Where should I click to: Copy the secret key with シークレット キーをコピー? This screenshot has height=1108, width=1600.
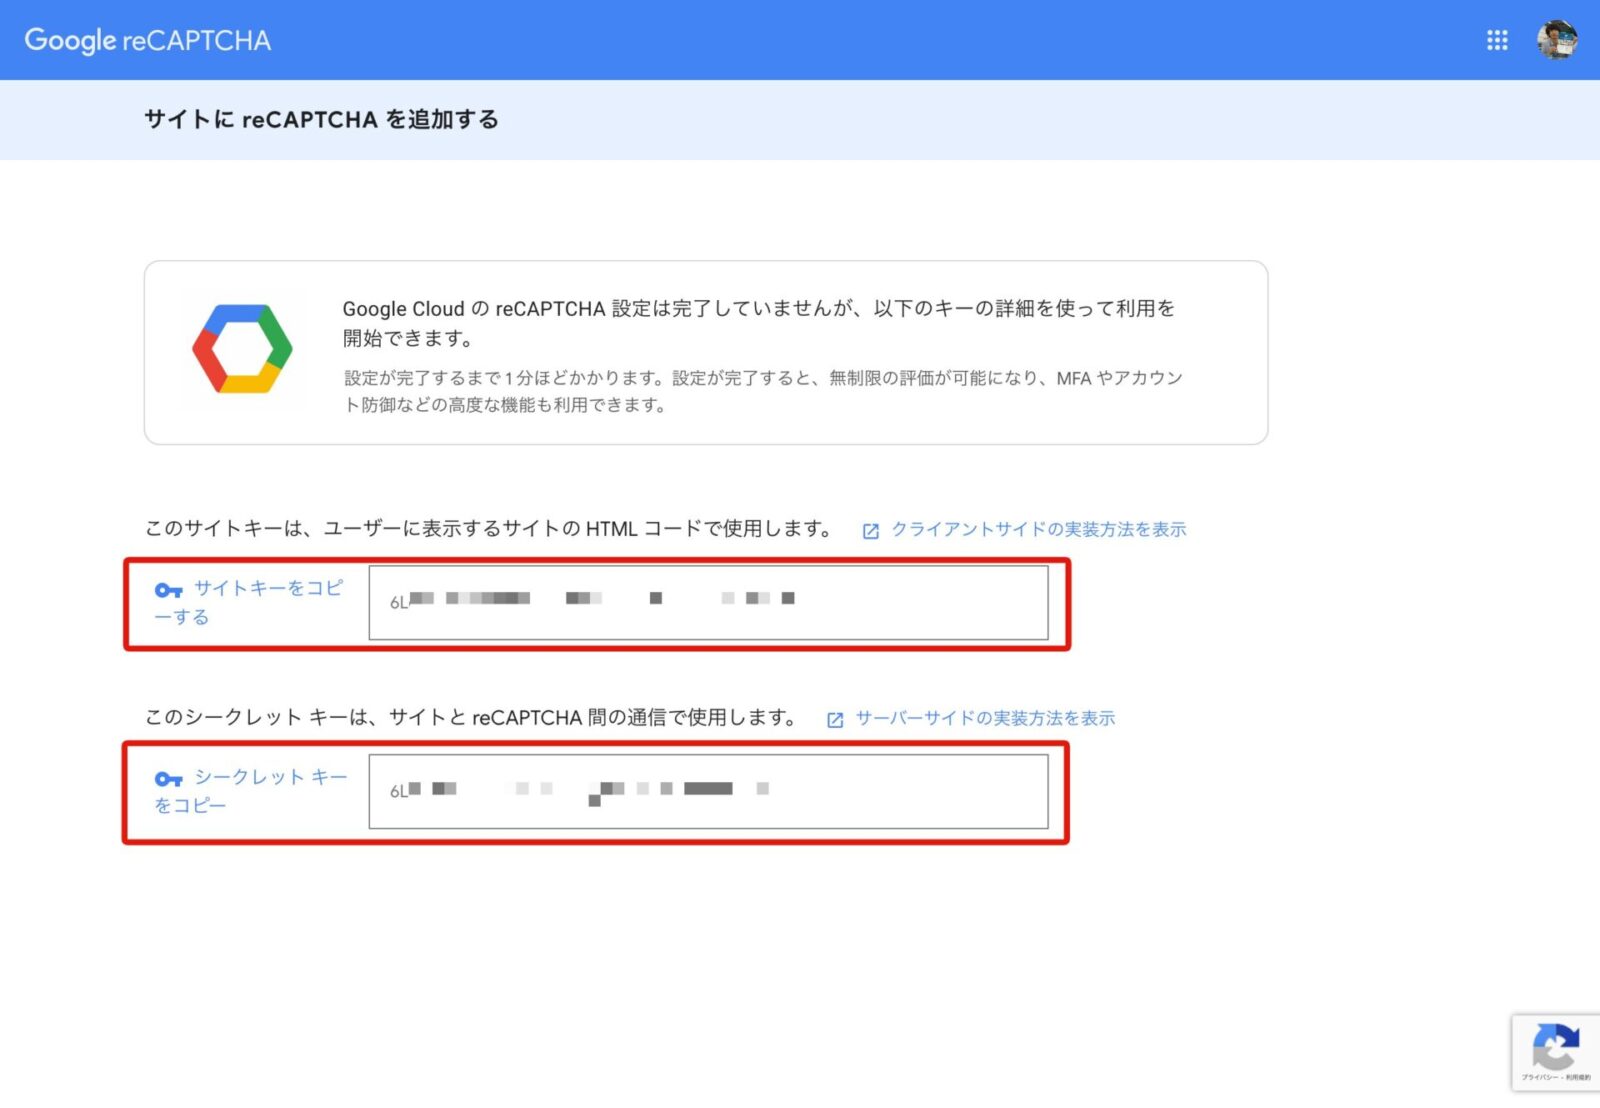pyautogui.click(x=251, y=791)
